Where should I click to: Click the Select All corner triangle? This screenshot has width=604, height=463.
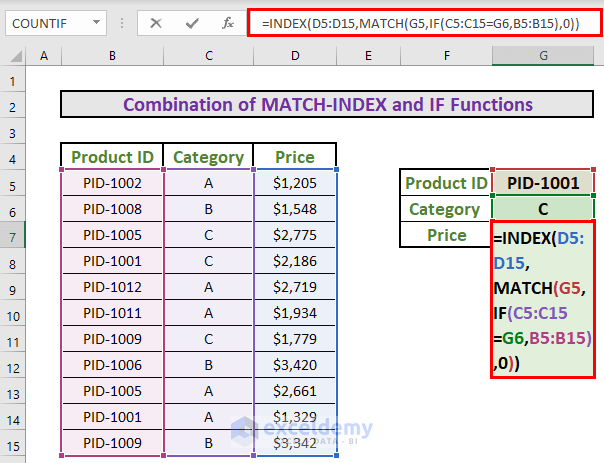pos(13,55)
